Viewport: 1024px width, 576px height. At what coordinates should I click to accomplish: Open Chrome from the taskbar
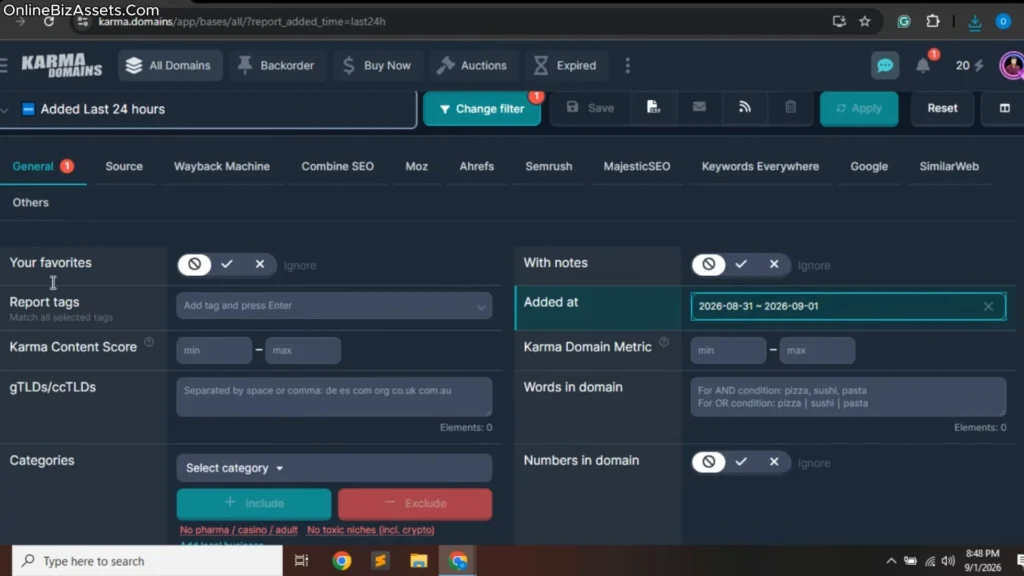342,561
